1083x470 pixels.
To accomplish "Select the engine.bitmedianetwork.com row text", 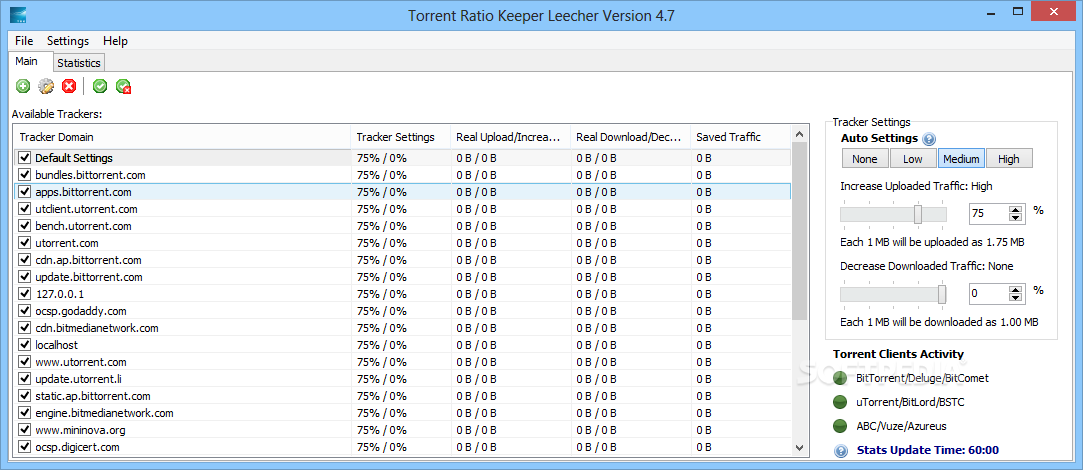I will coord(104,413).
